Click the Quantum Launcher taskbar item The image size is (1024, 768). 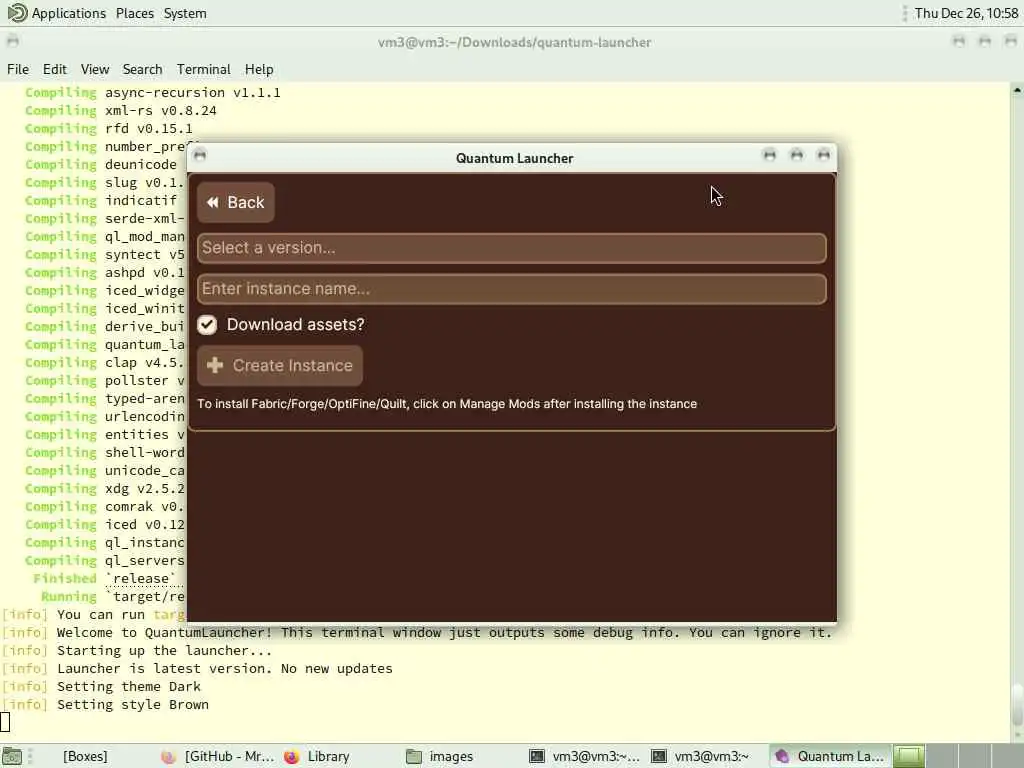point(829,756)
